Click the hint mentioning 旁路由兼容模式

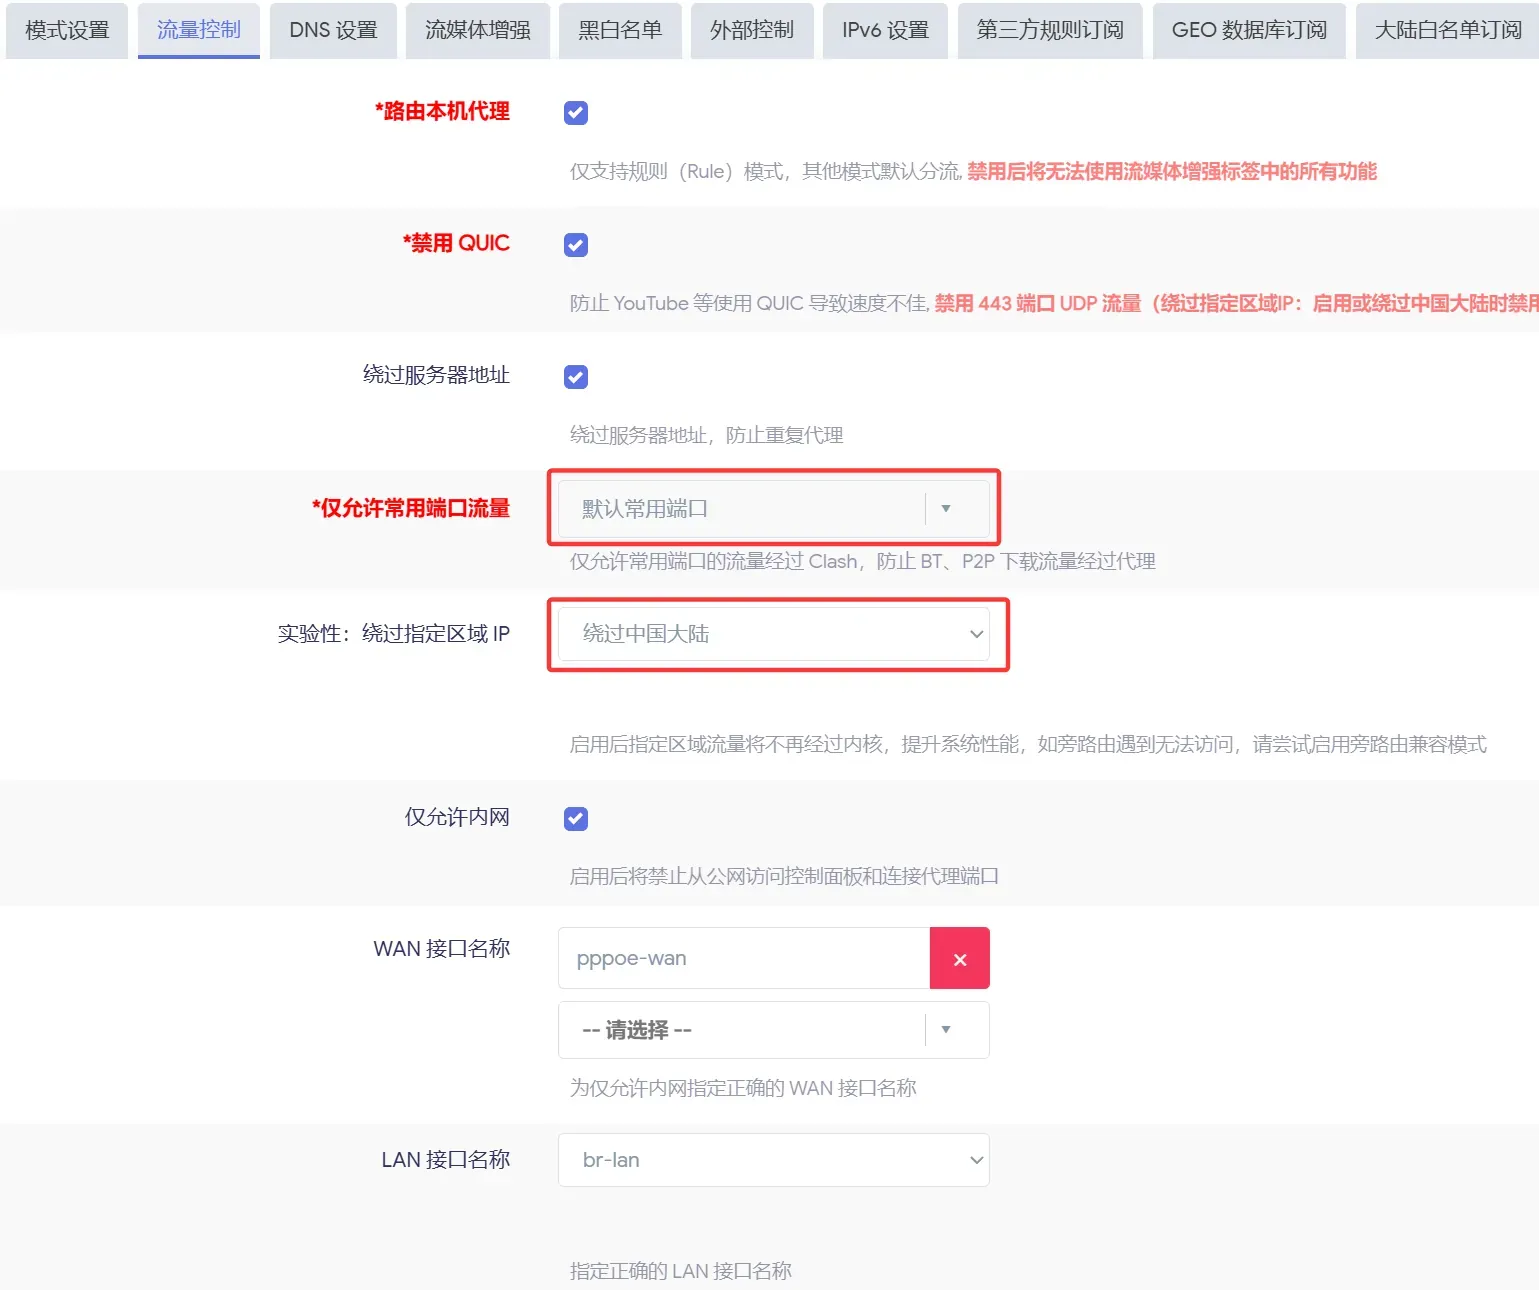[1028, 744]
